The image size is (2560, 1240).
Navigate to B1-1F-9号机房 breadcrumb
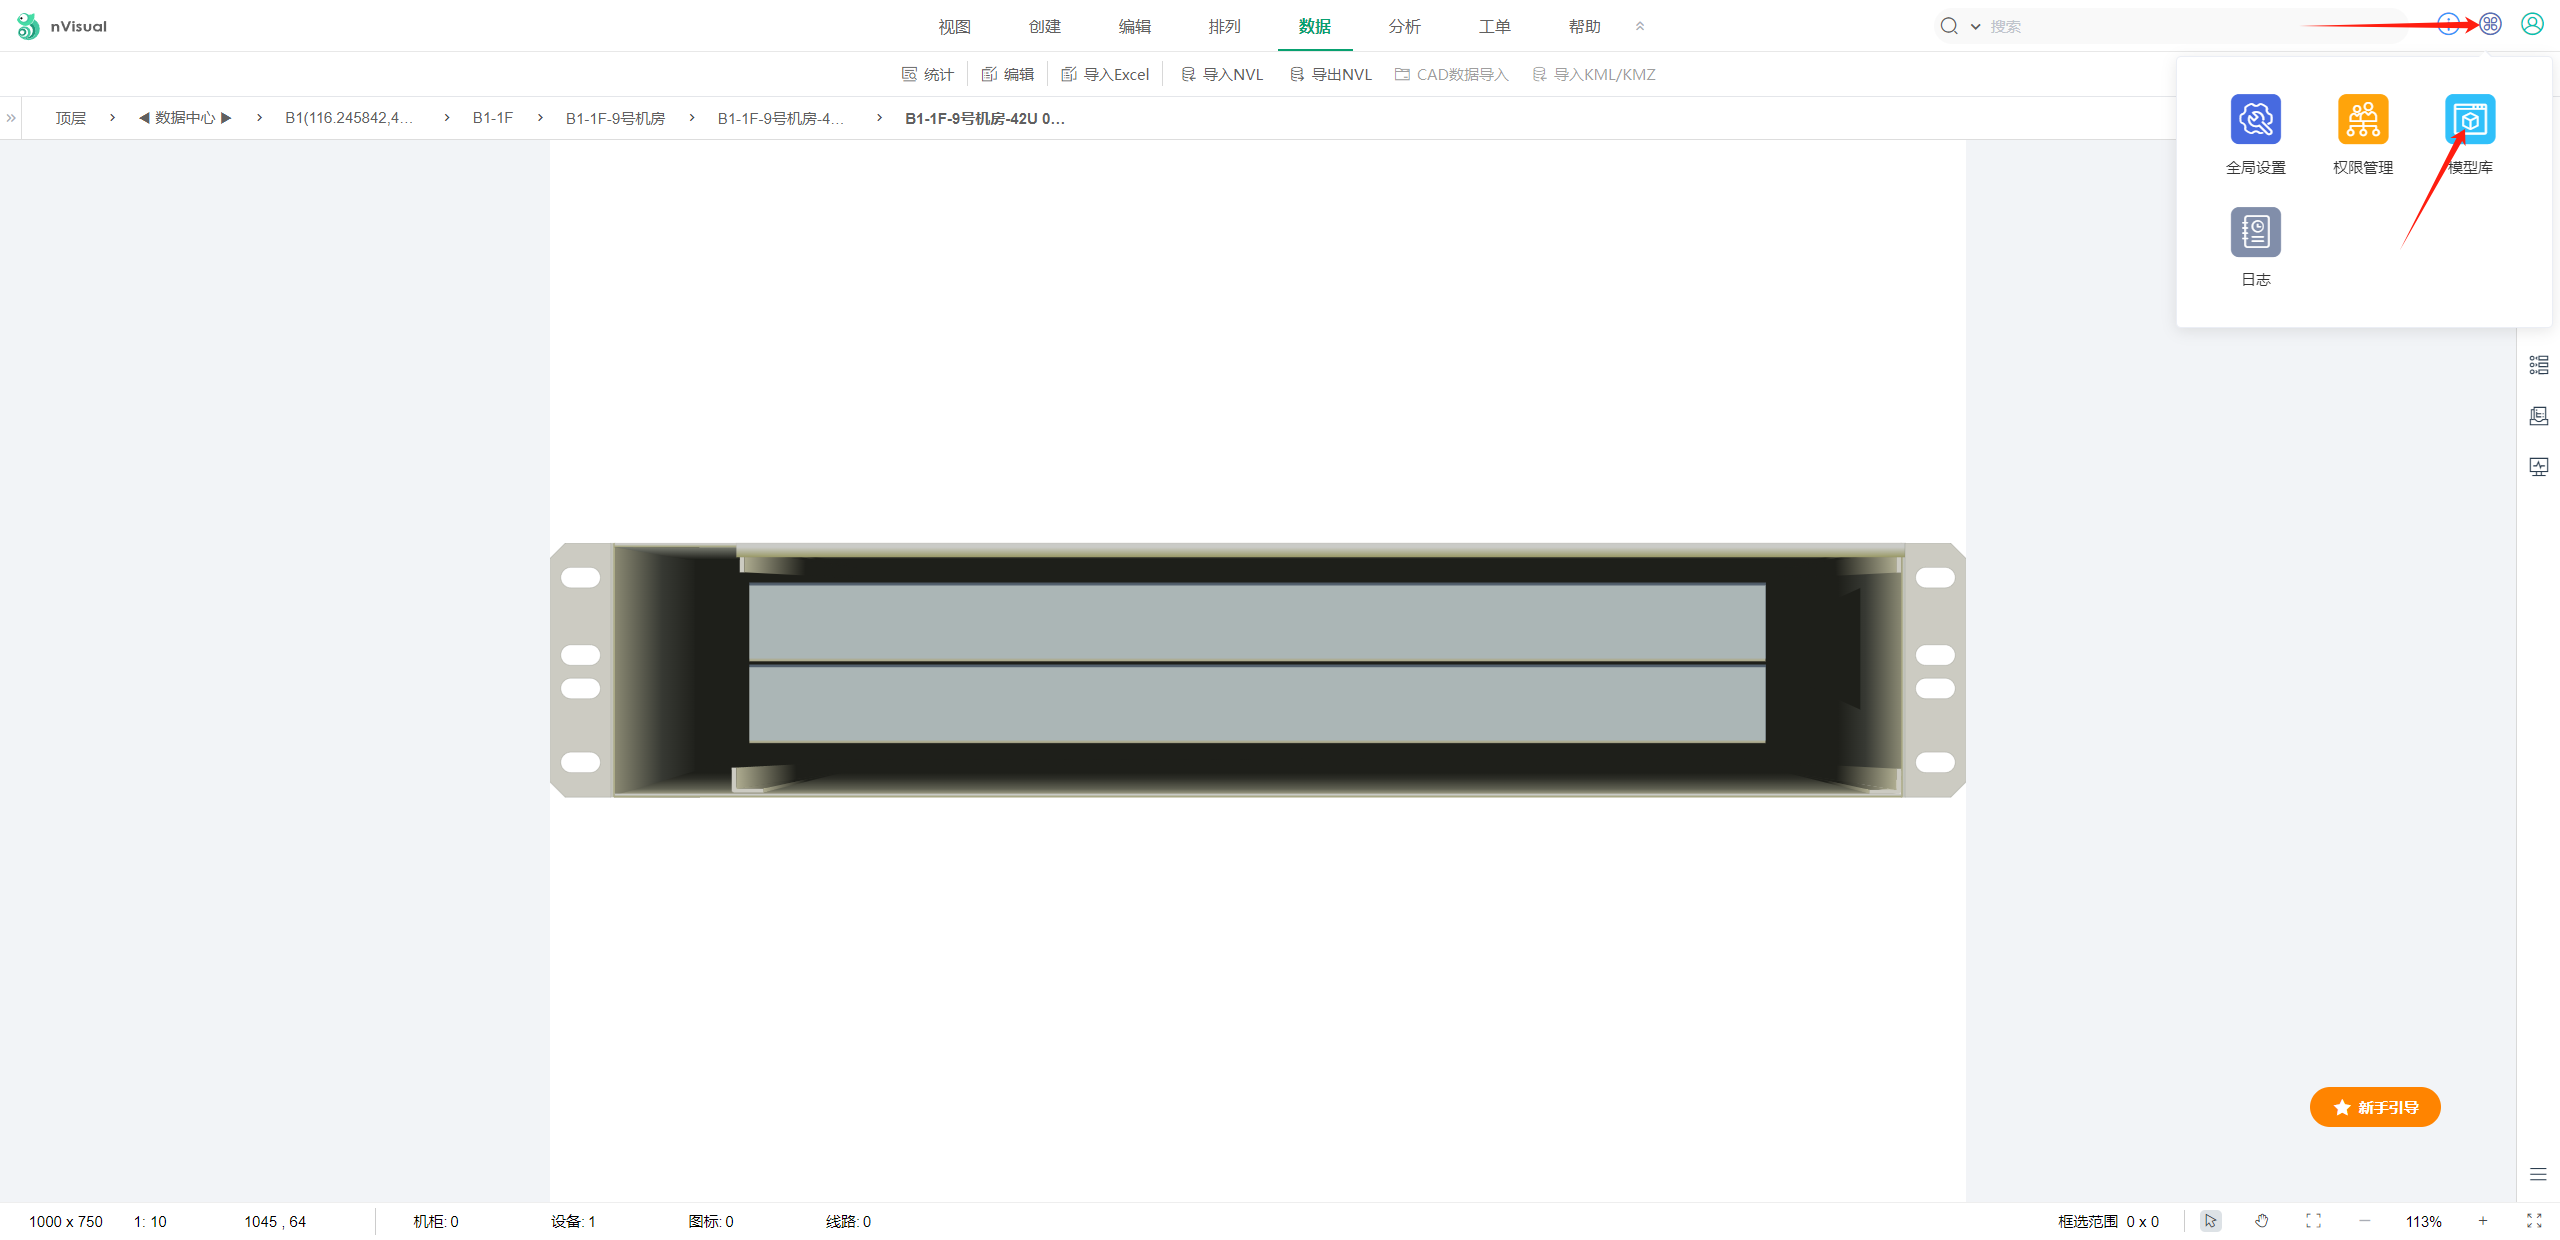[x=615, y=118]
